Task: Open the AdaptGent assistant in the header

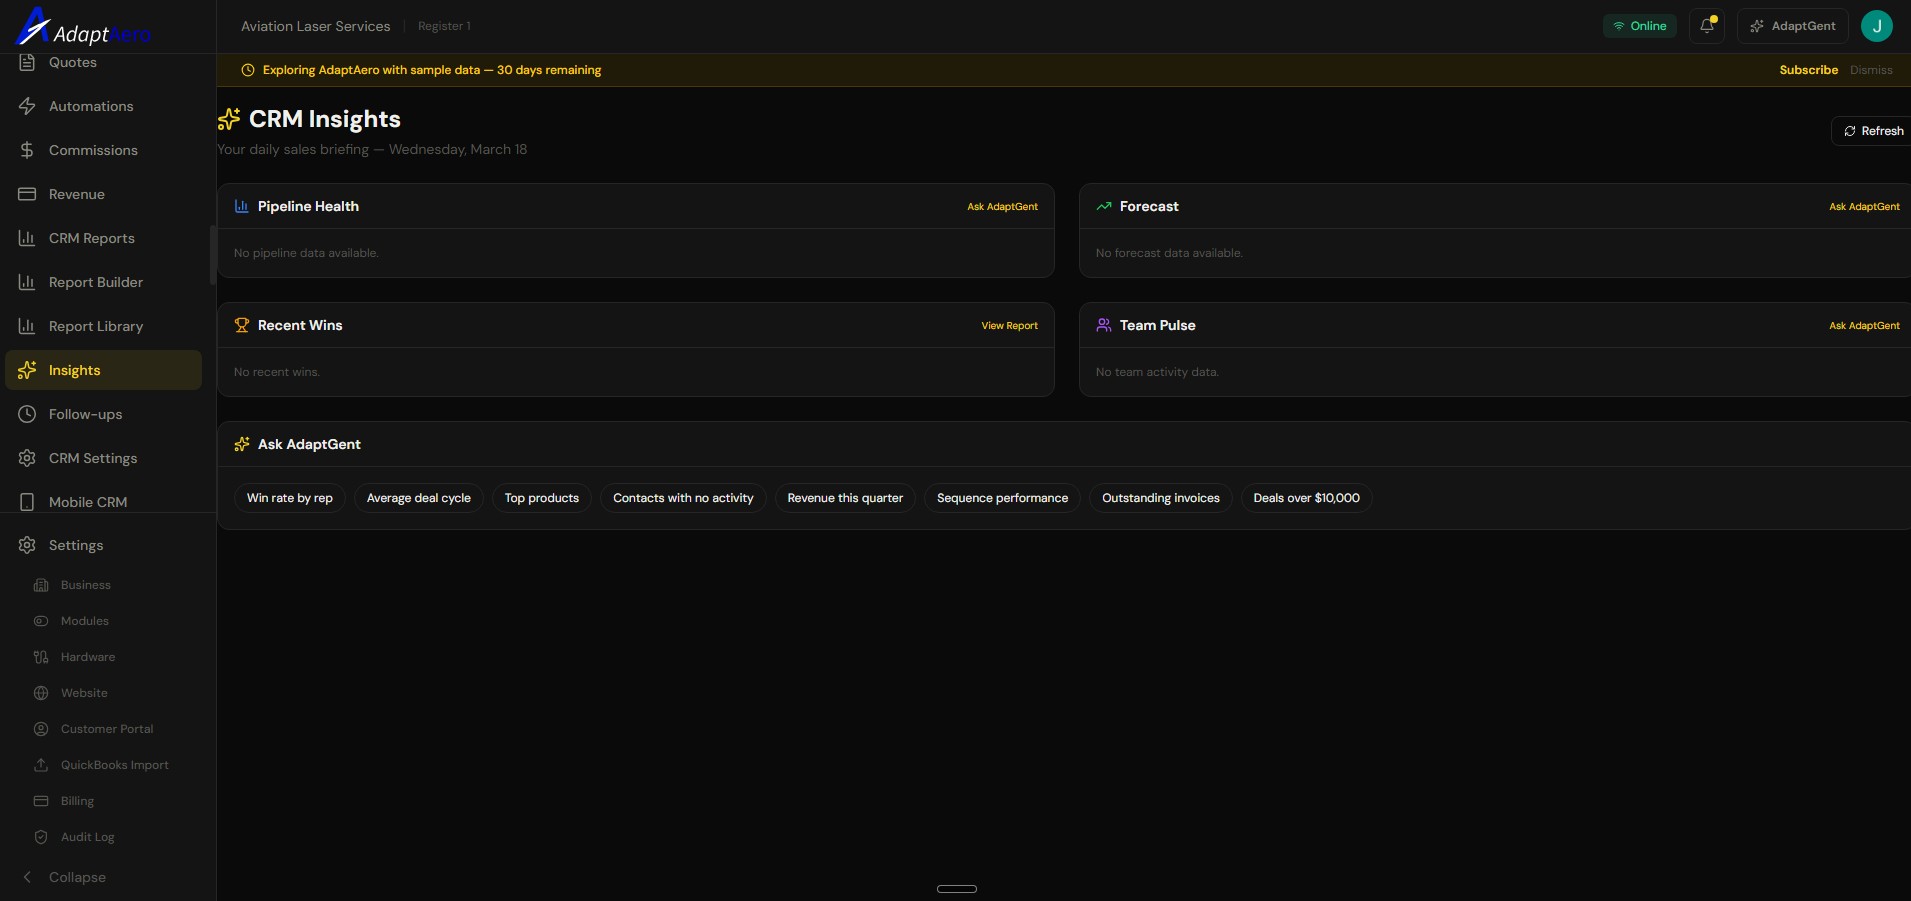Action: pyautogui.click(x=1791, y=26)
